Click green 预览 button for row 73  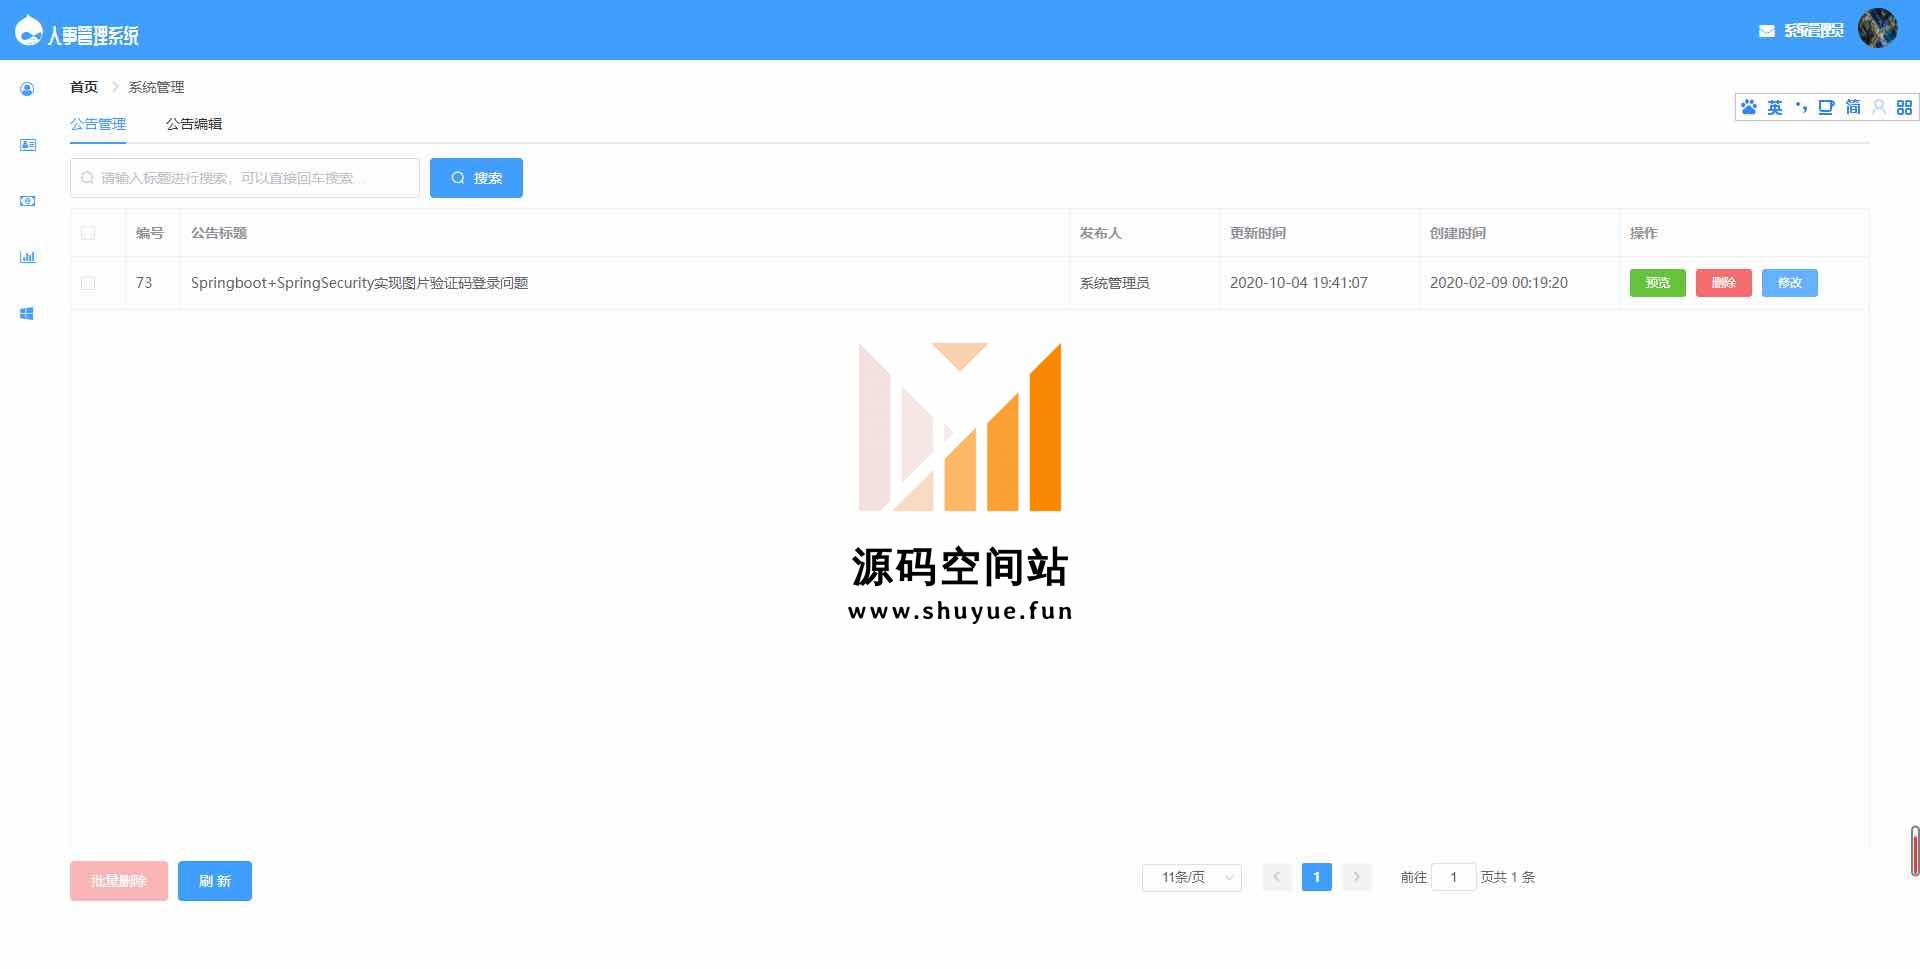[1657, 283]
